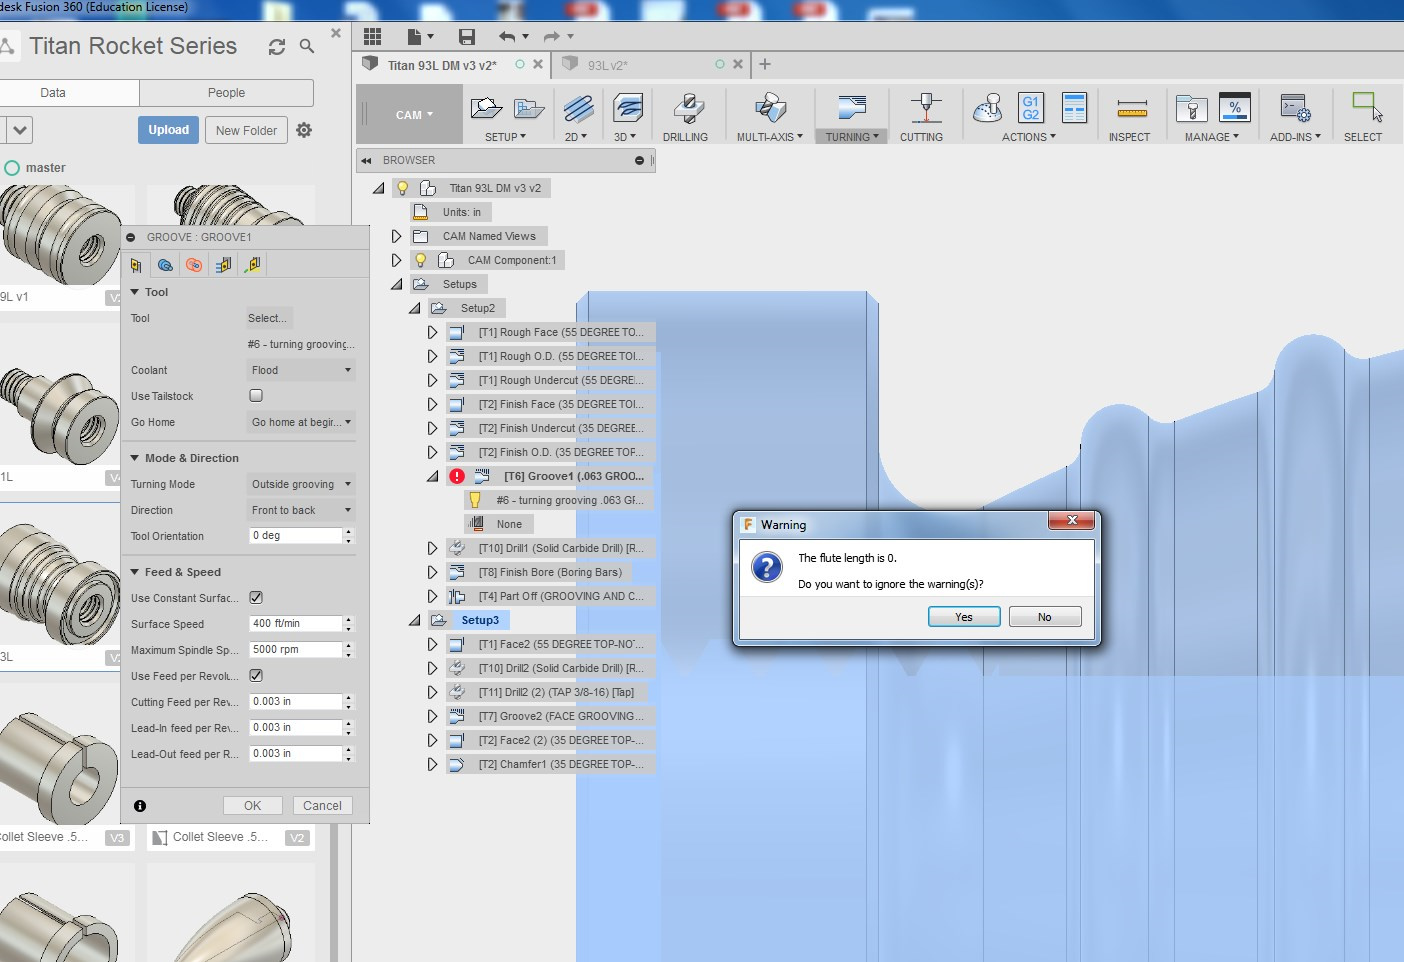The image size is (1404, 962).
Task: Switch to the Data tab
Action: 53,93
